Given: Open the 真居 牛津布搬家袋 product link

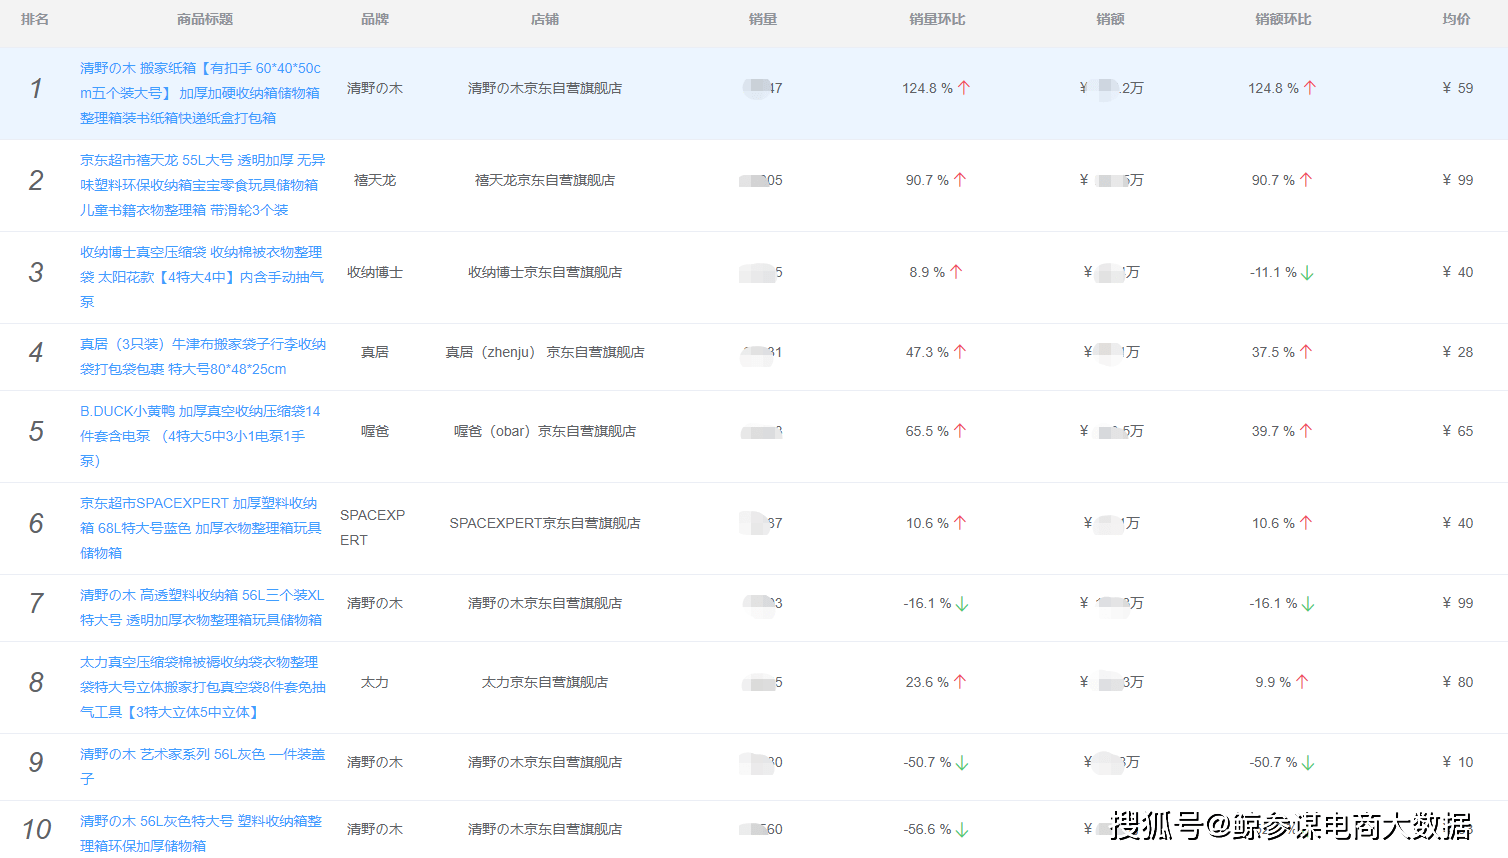Looking at the screenshot, I should click(202, 356).
